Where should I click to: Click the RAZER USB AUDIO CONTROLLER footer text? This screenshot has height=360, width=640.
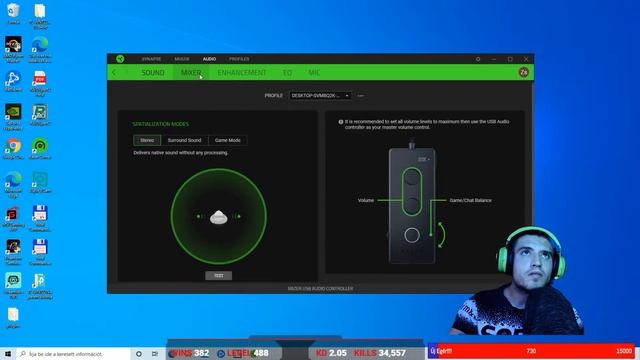(x=320, y=289)
